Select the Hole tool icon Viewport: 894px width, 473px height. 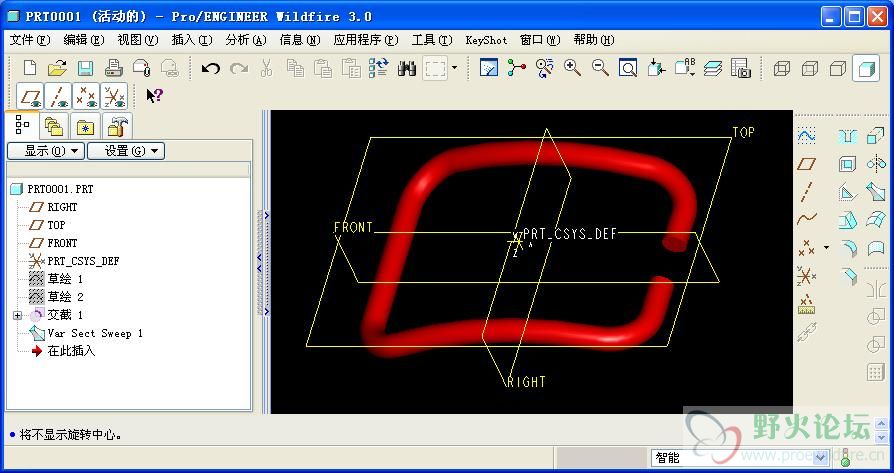pos(848,136)
